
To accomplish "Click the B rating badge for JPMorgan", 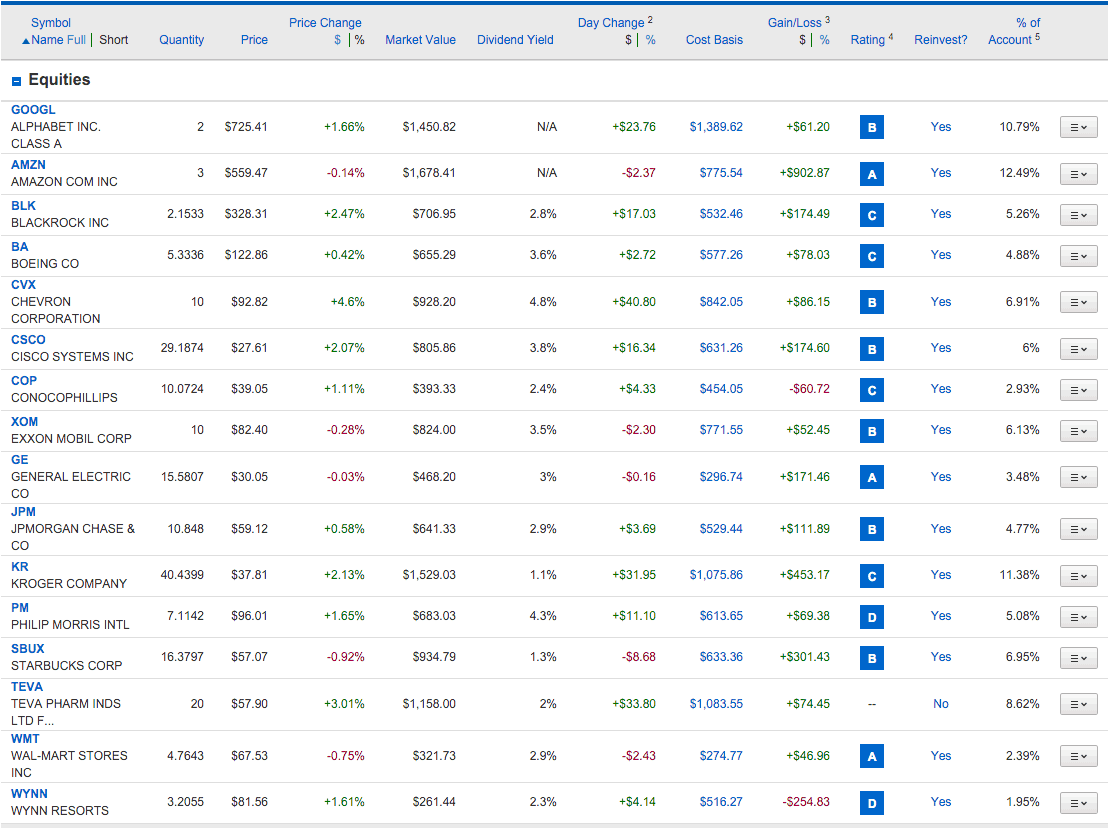I will 872,529.
